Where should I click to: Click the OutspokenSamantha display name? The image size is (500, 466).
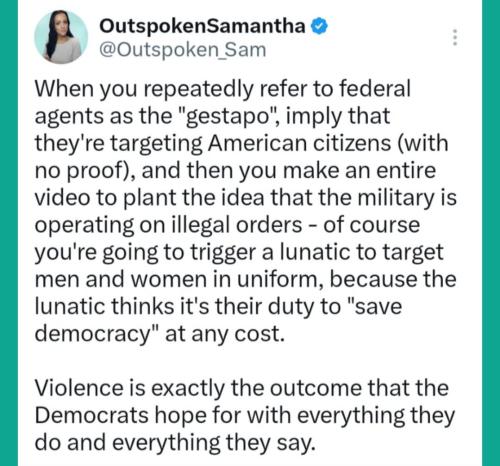click(x=202, y=26)
